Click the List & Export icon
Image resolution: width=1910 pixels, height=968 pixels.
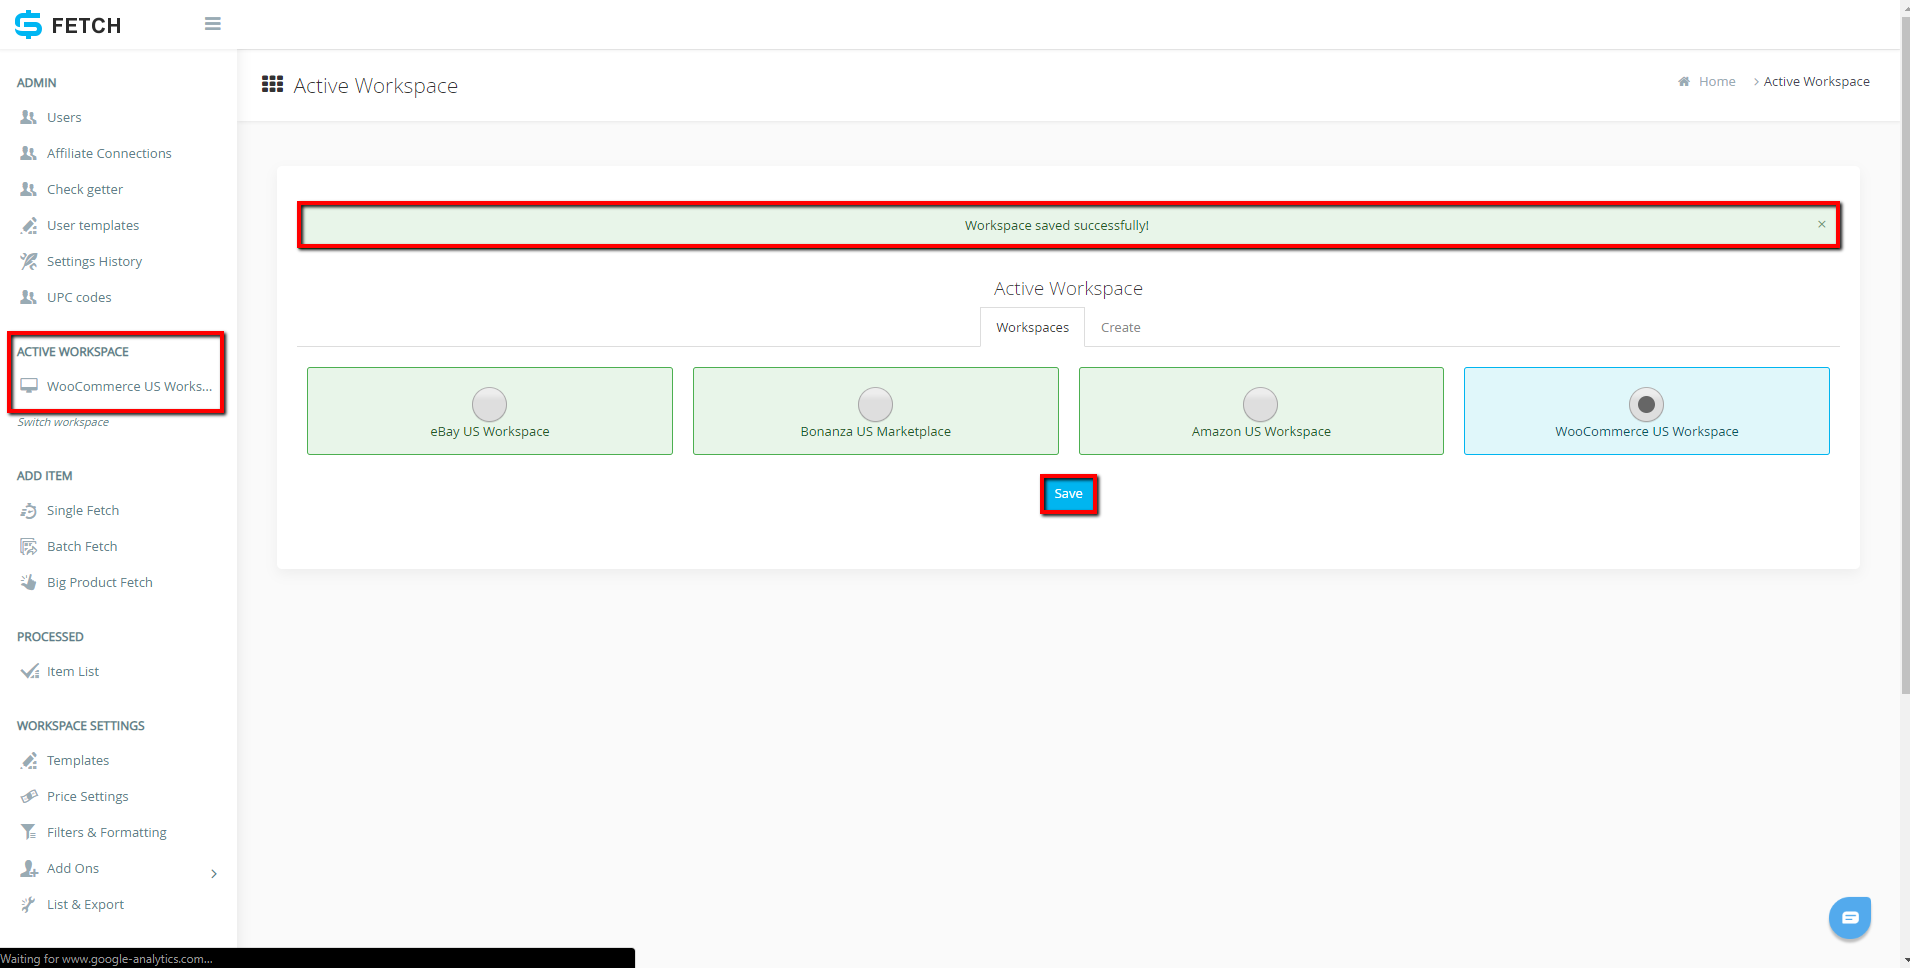29,904
